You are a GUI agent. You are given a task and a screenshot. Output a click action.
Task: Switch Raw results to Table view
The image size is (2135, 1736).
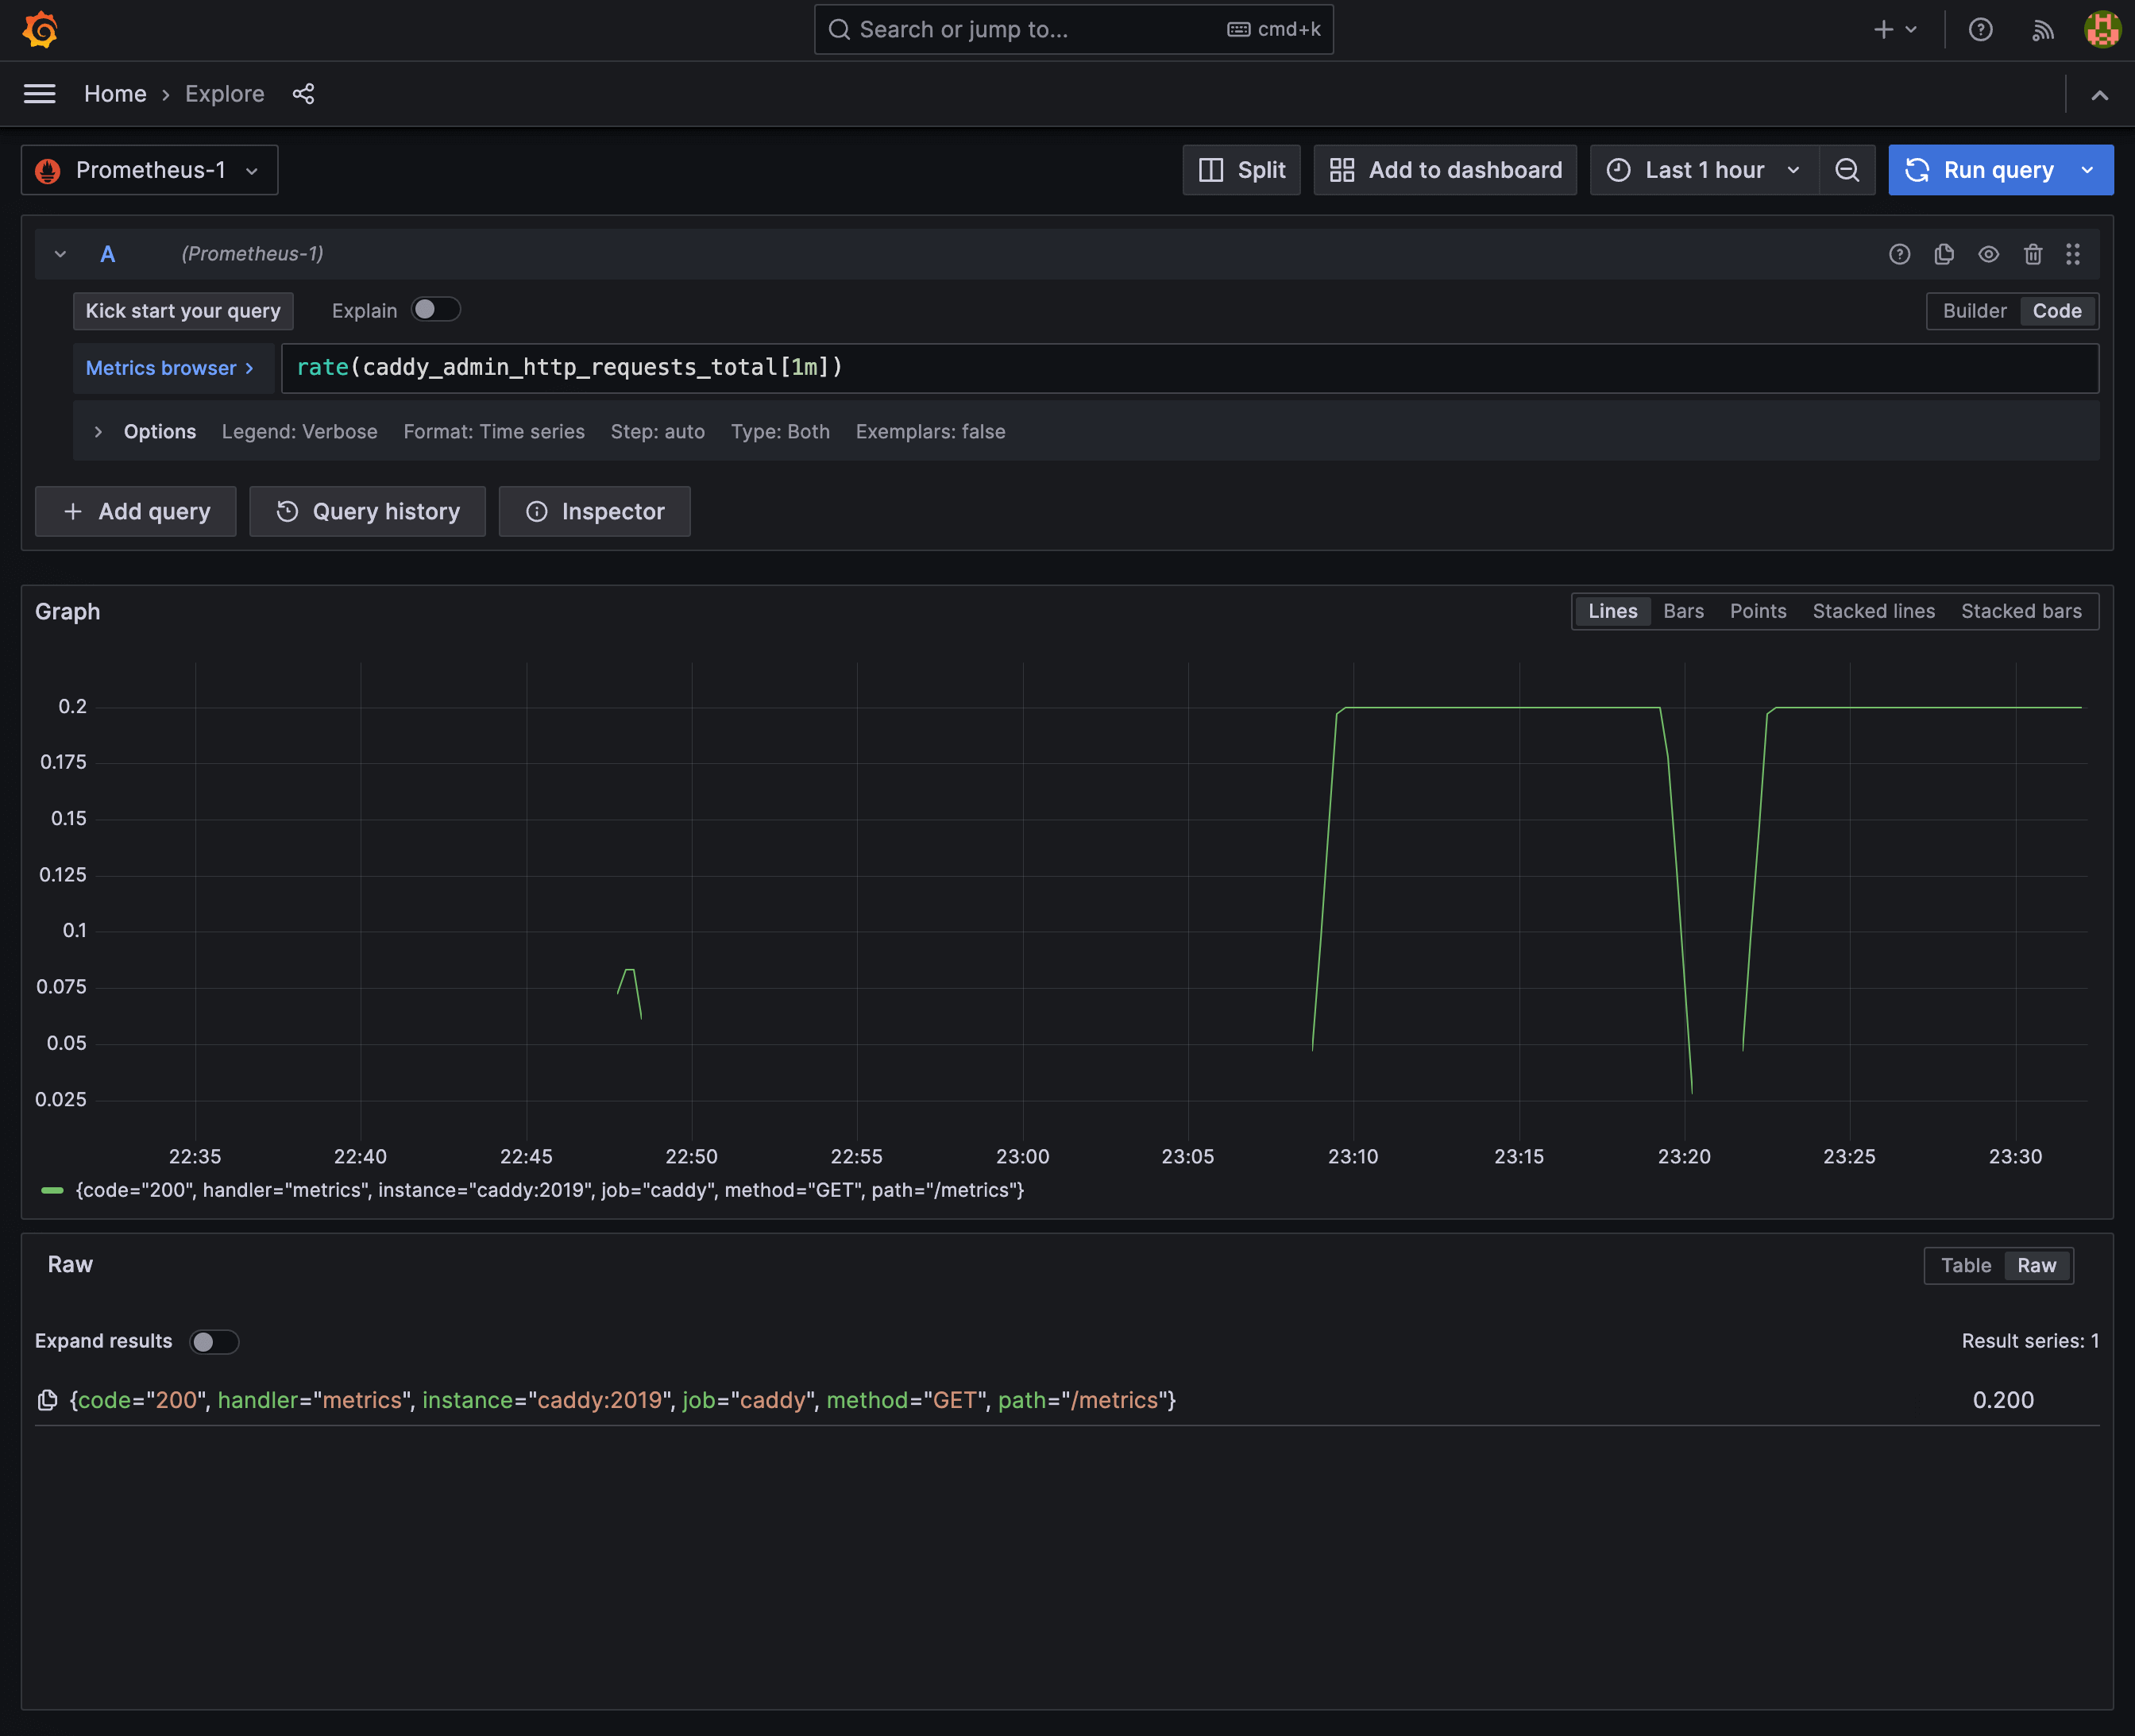pos(1964,1265)
